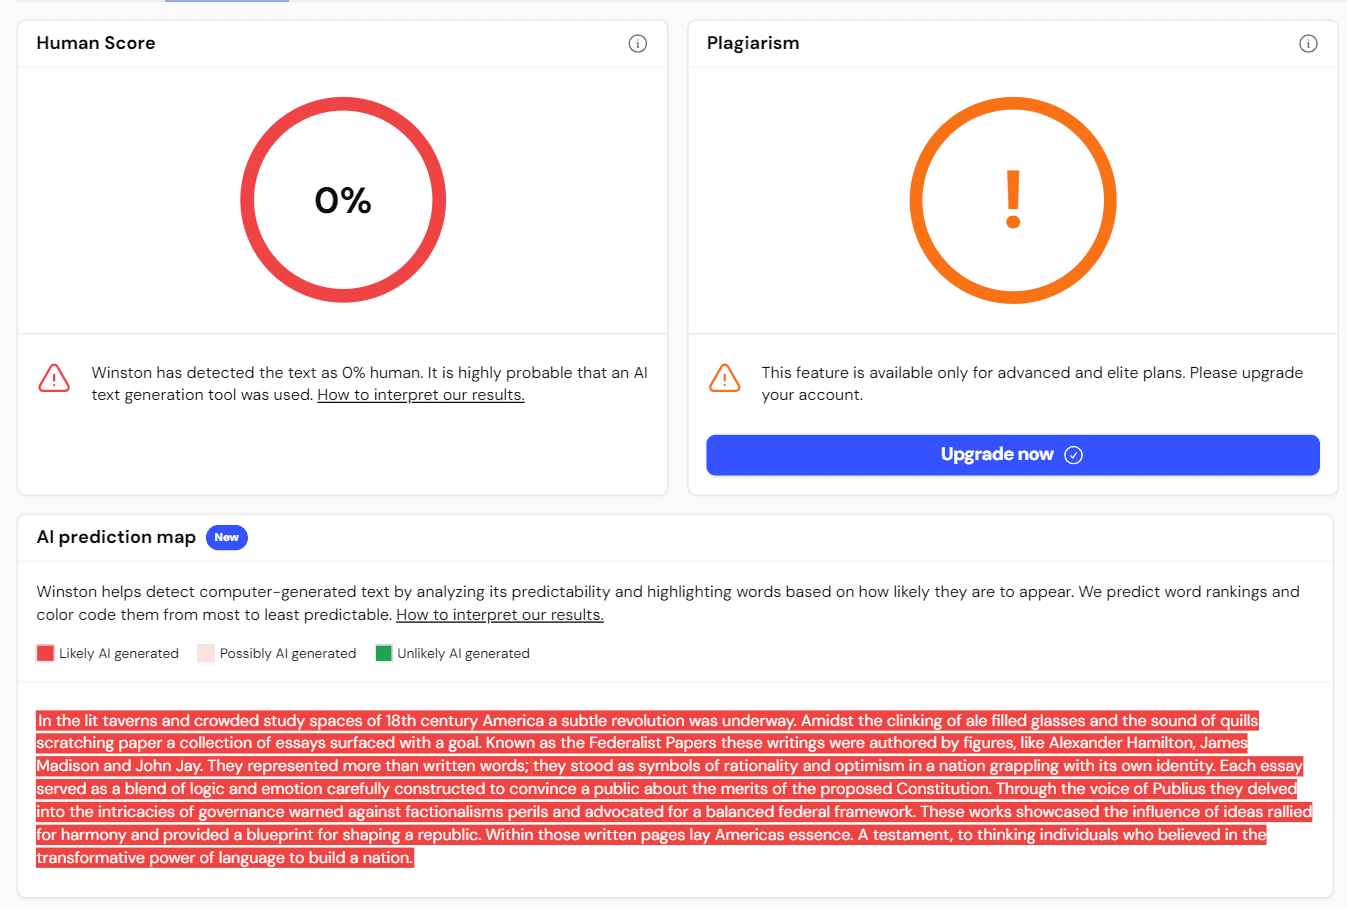Click the Human Score info icon
Screen dimensions: 1347x909
637,44
